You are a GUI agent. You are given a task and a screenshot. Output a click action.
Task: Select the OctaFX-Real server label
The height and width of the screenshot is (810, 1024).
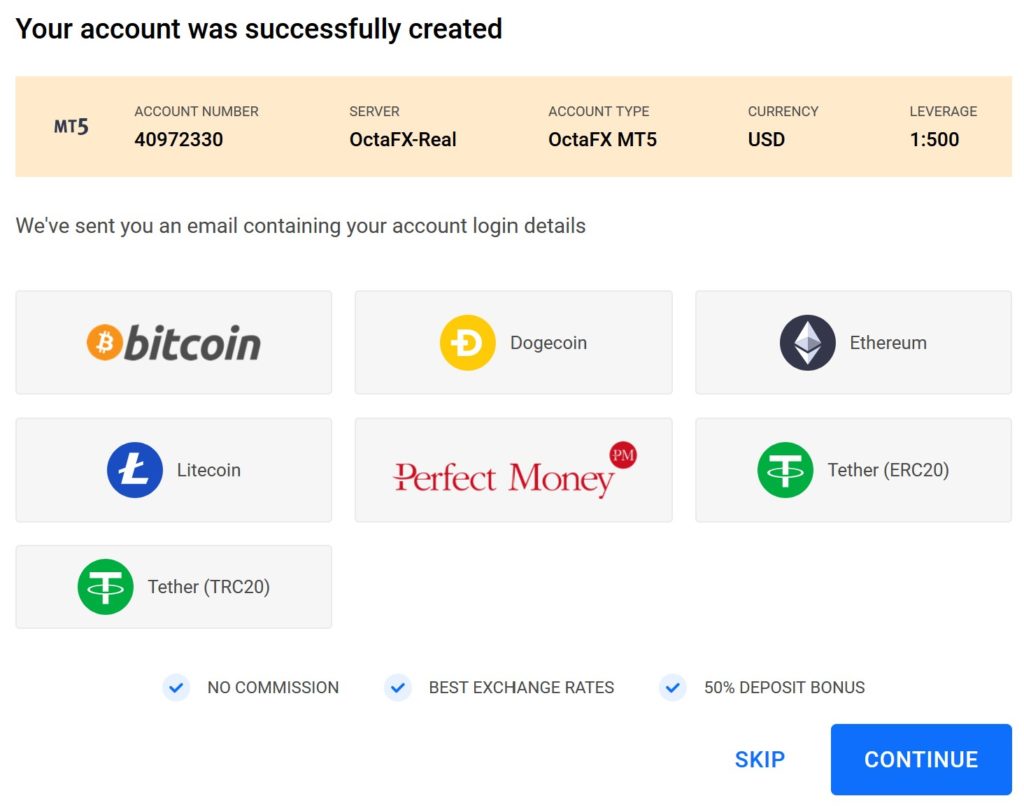(402, 140)
